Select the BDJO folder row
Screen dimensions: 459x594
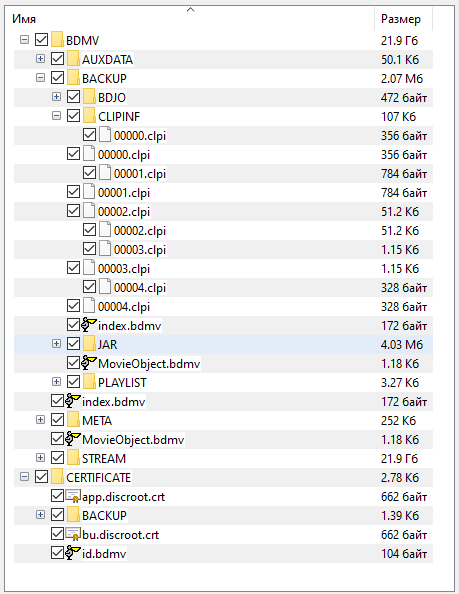point(223,97)
